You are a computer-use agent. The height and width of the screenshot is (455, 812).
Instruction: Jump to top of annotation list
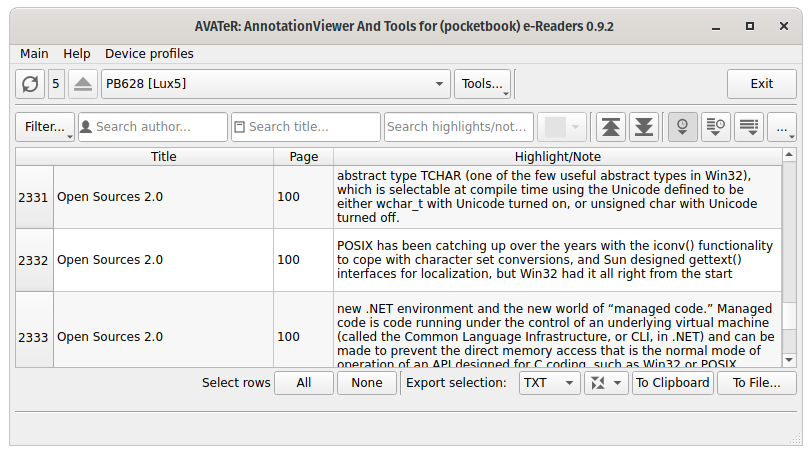(x=610, y=127)
